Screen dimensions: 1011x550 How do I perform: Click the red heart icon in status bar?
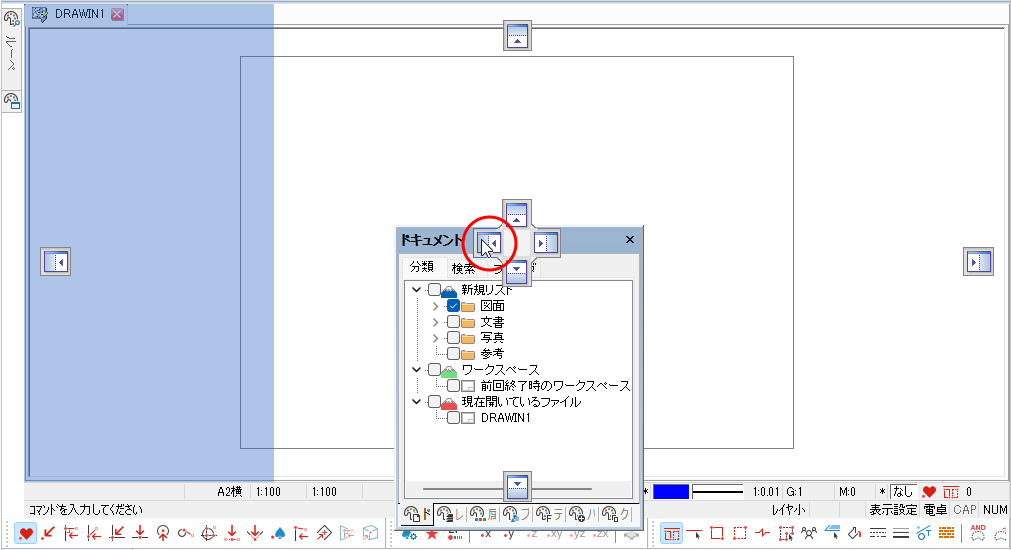(x=928, y=492)
